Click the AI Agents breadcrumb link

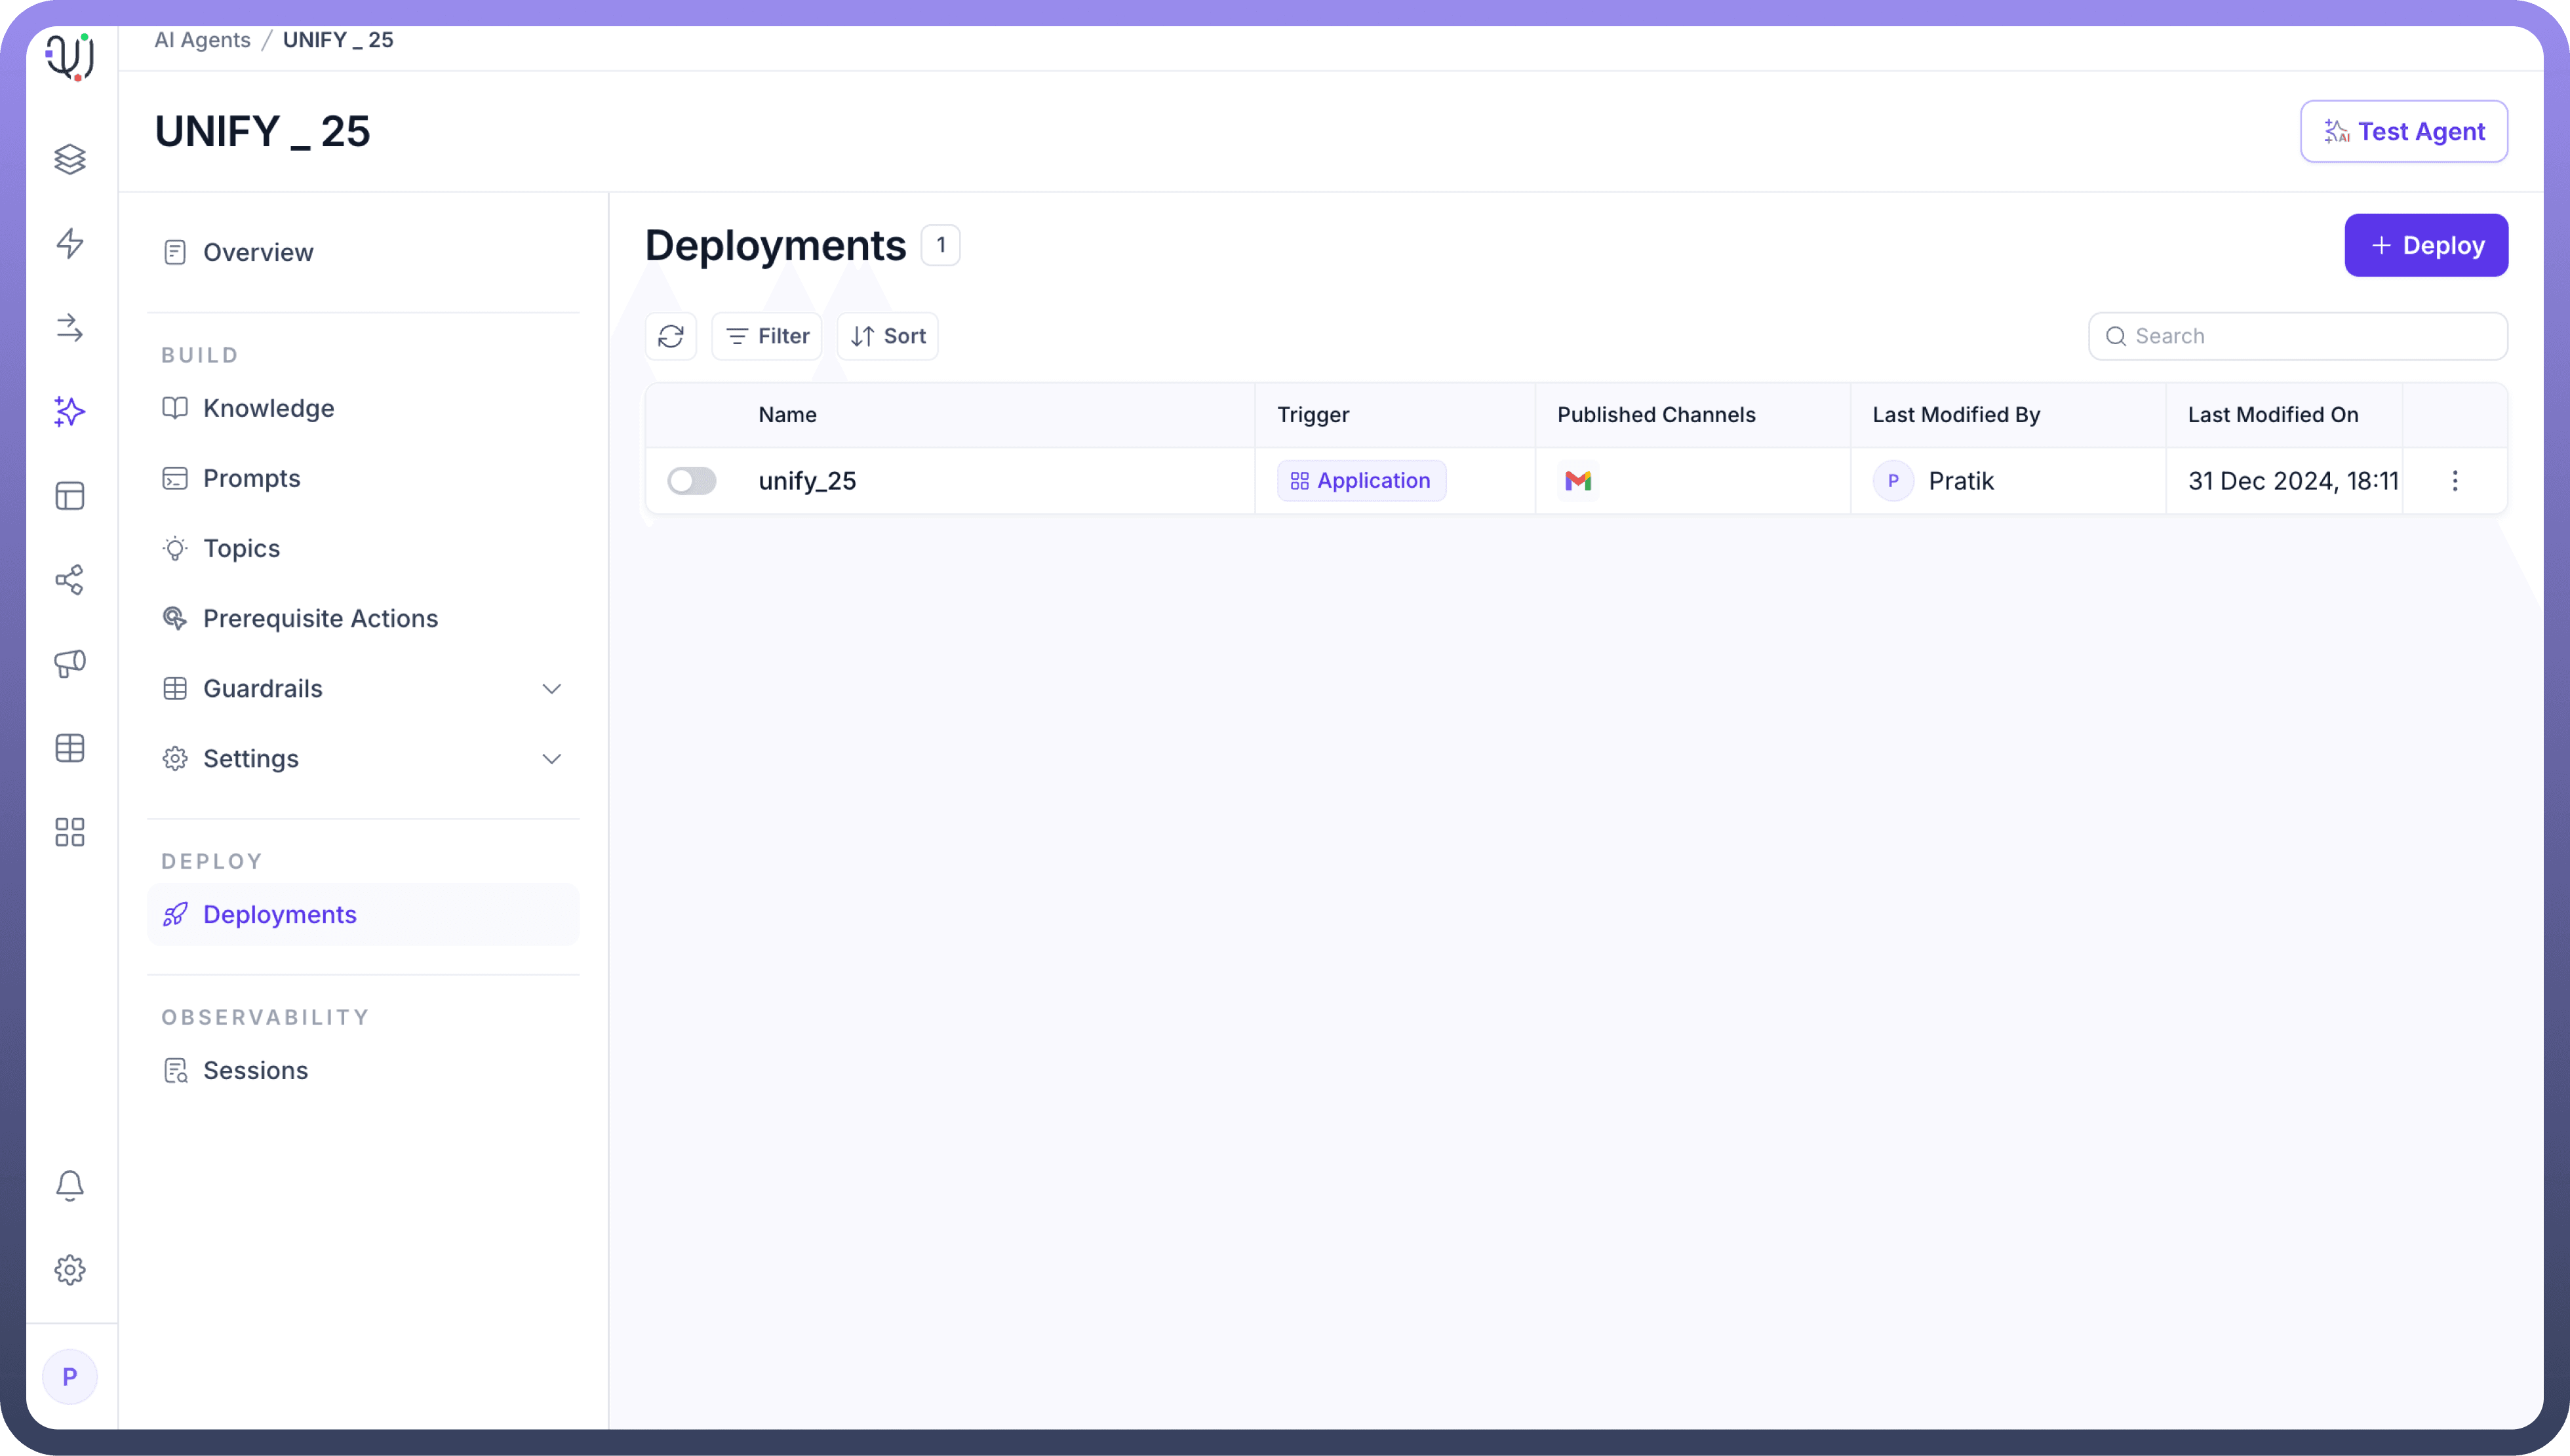click(202, 40)
